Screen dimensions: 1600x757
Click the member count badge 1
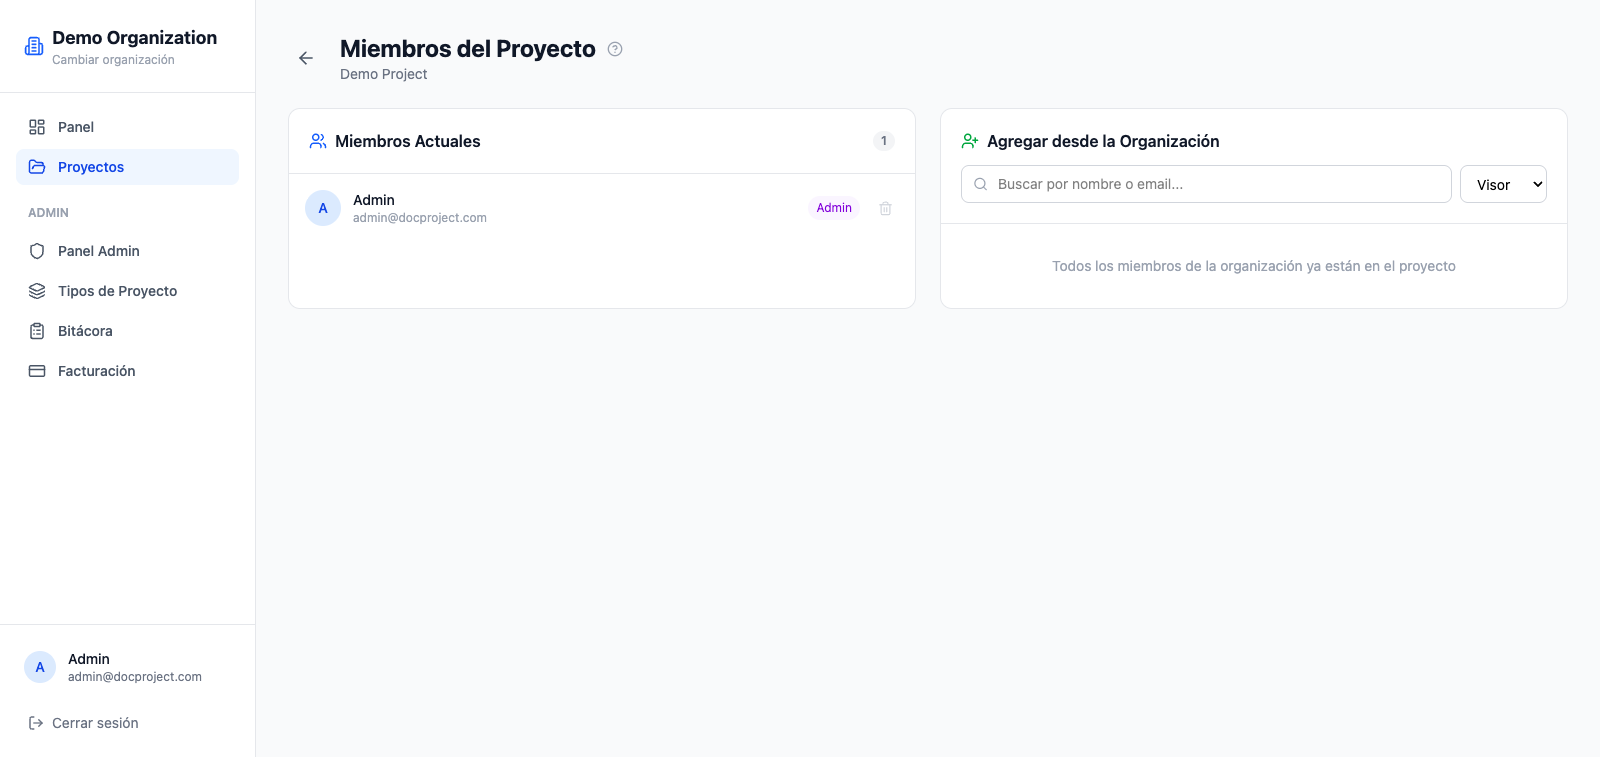coord(884,141)
